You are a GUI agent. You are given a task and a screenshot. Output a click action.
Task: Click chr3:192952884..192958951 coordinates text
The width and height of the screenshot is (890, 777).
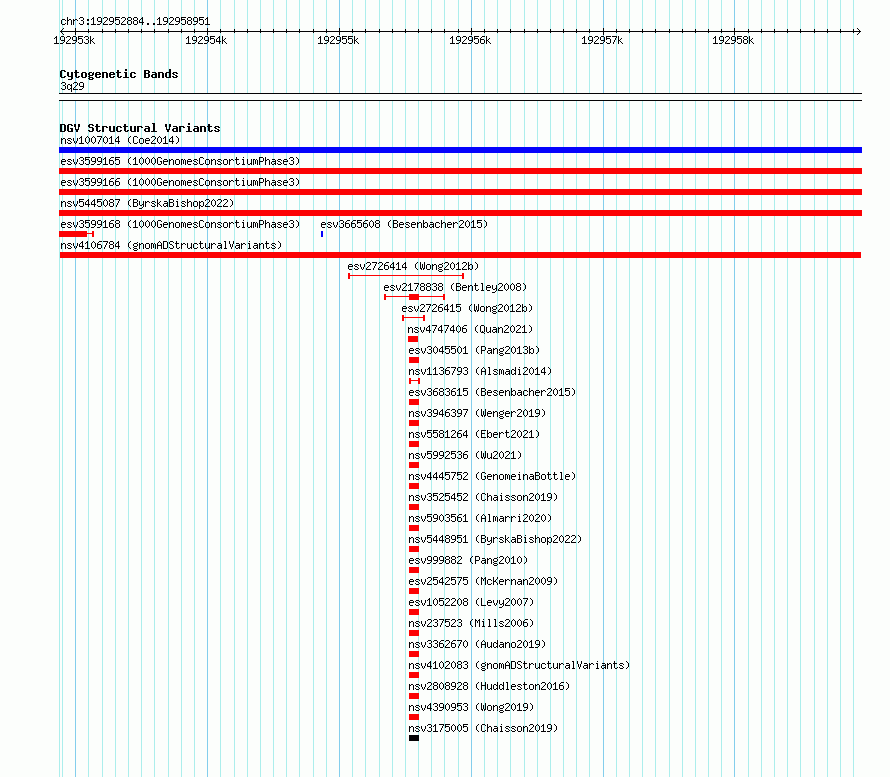(135, 22)
